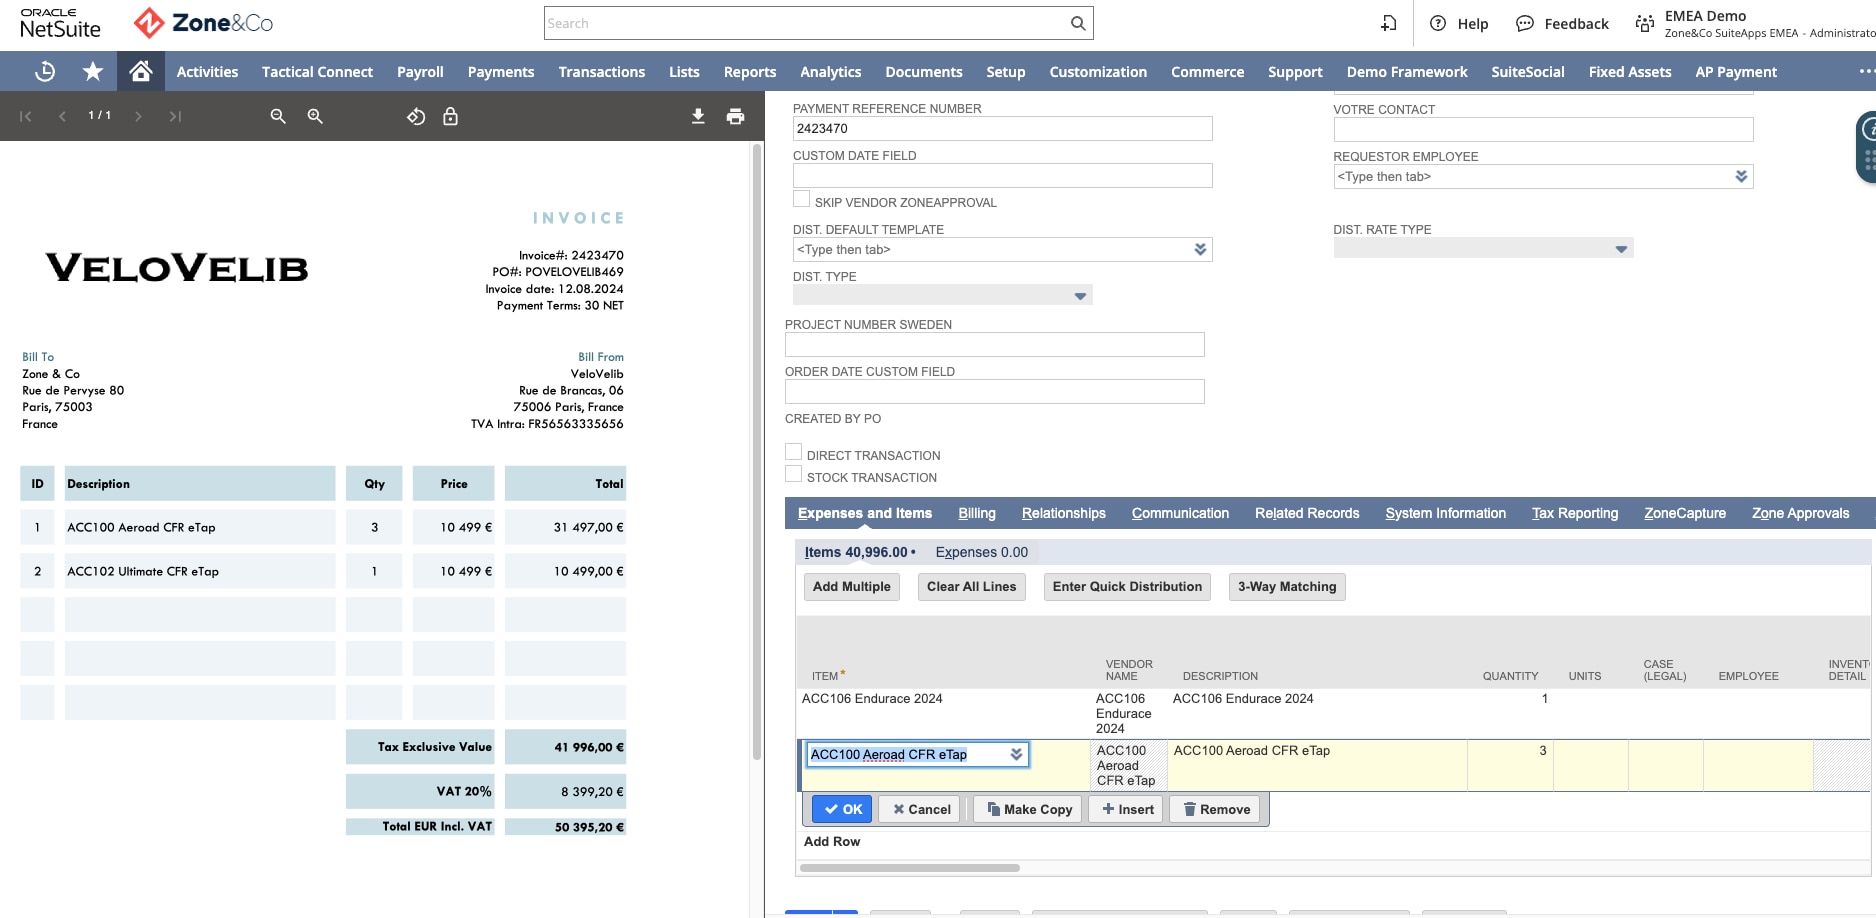The image size is (1876, 918).
Task: Click the search magnifier icon
Action: 1078,23
